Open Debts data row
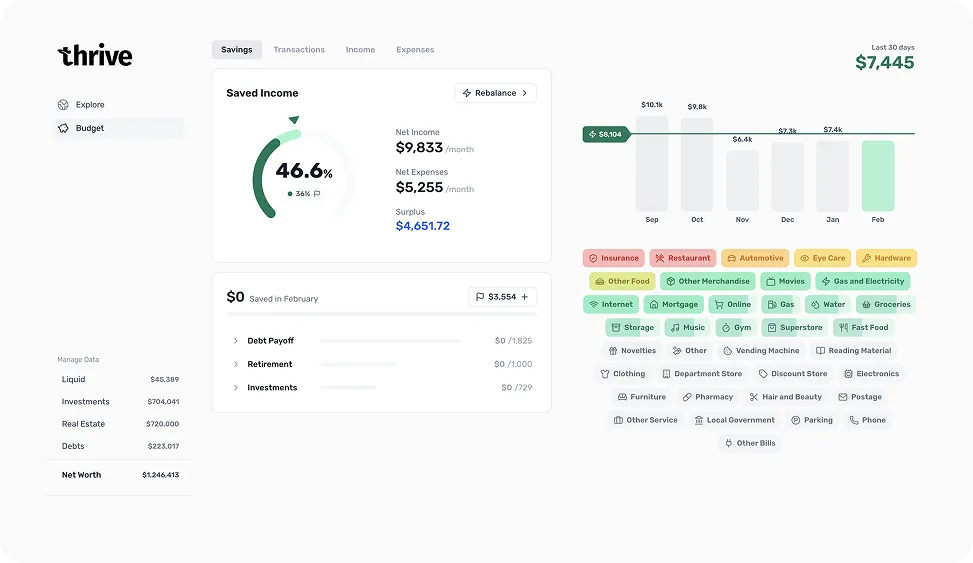 [x=120, y=446]
